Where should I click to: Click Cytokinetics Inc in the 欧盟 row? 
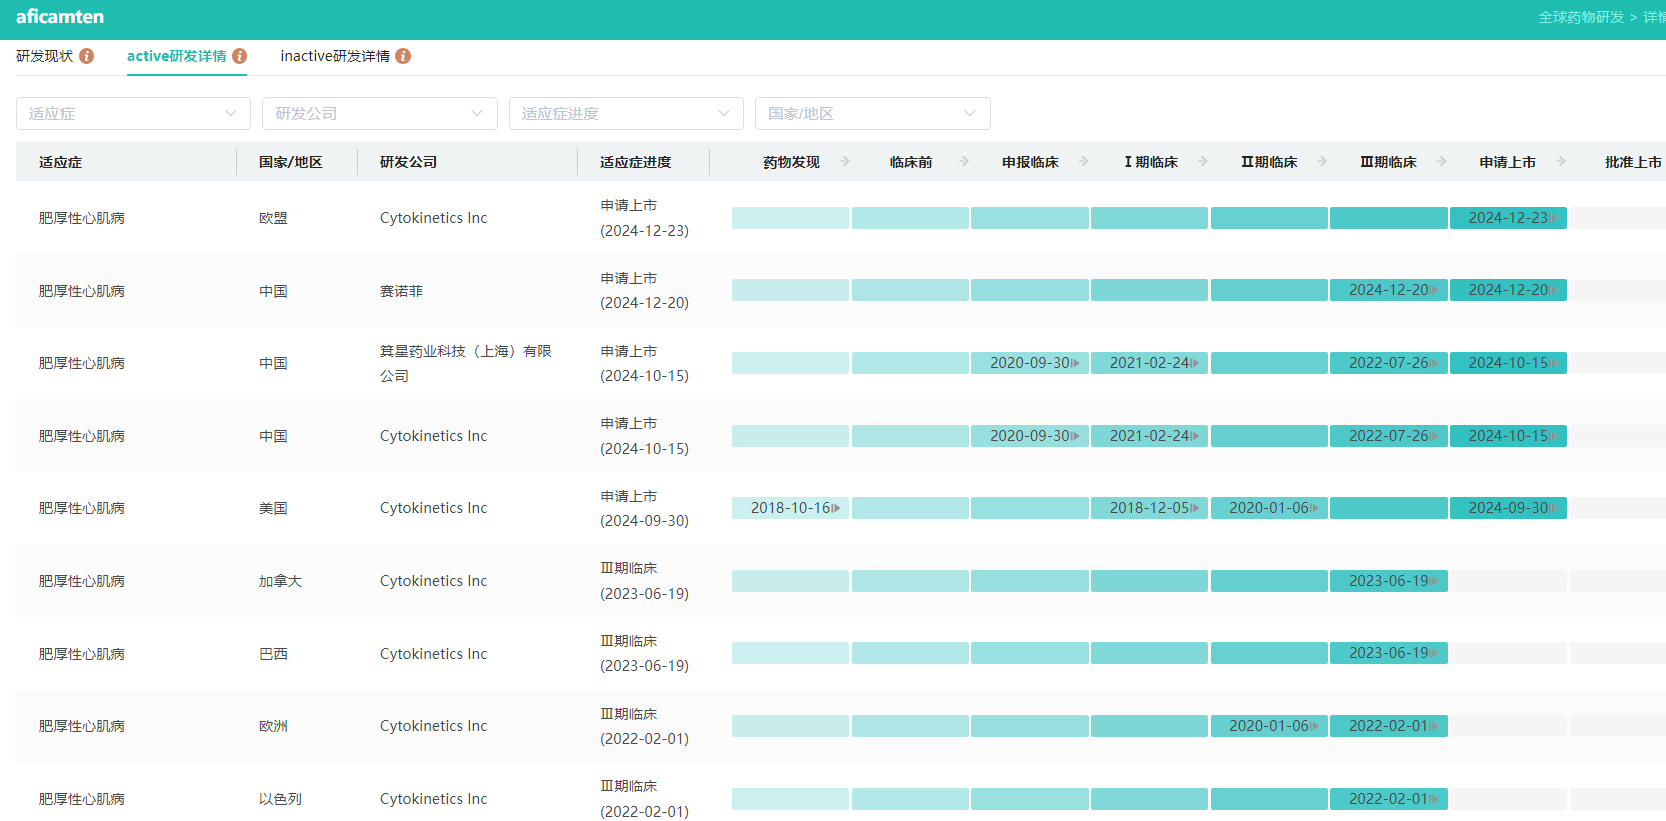pyautogui.click(x=433, y=218)
